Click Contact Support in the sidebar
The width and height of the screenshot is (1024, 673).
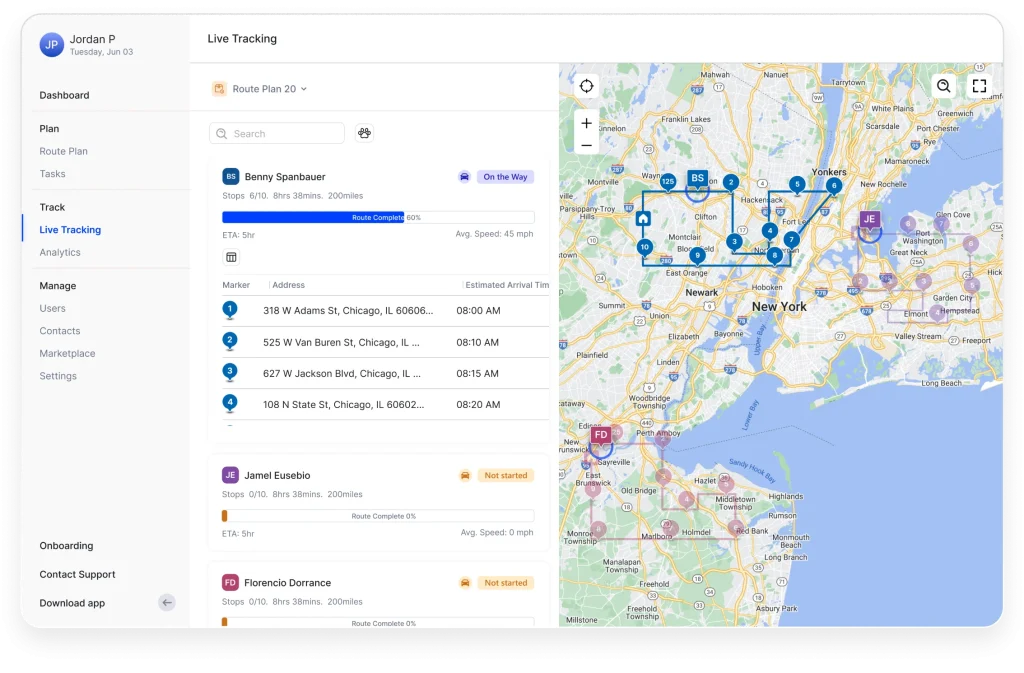[77, 574]
